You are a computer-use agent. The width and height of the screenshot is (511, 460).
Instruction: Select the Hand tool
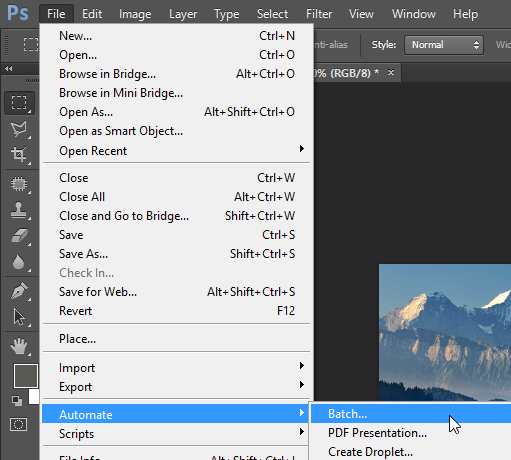(19, 346)
